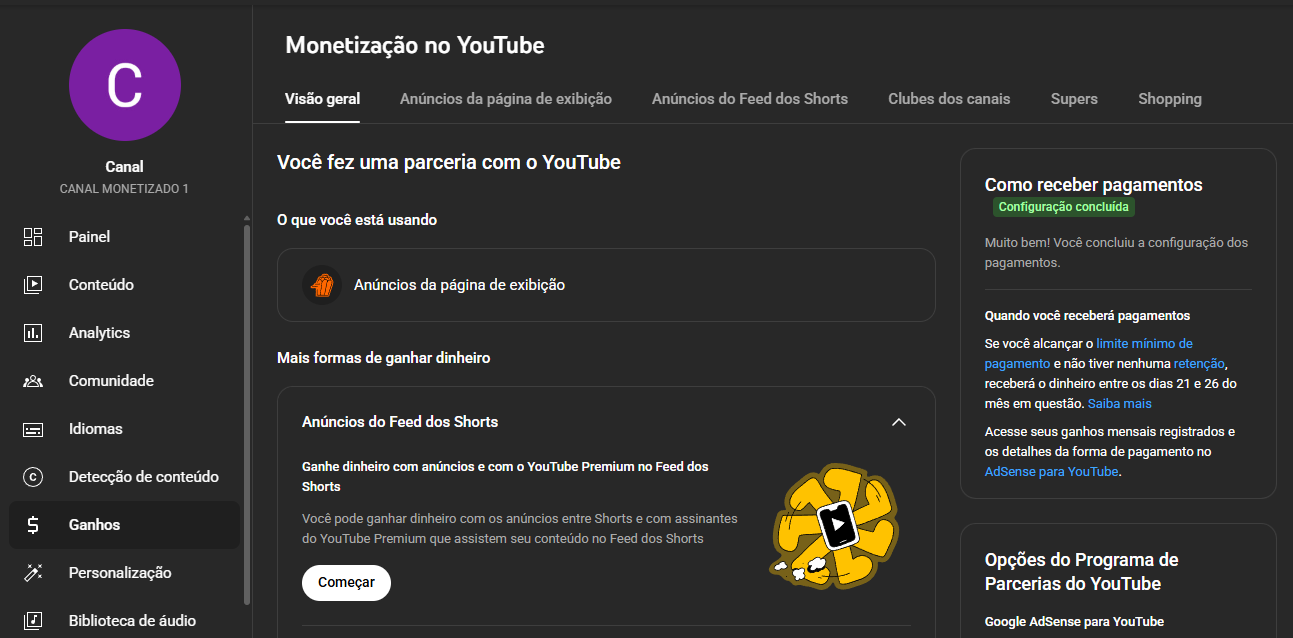Click the Ganhos dollar sign icon

pyautogui.click(x=33, y=525)
